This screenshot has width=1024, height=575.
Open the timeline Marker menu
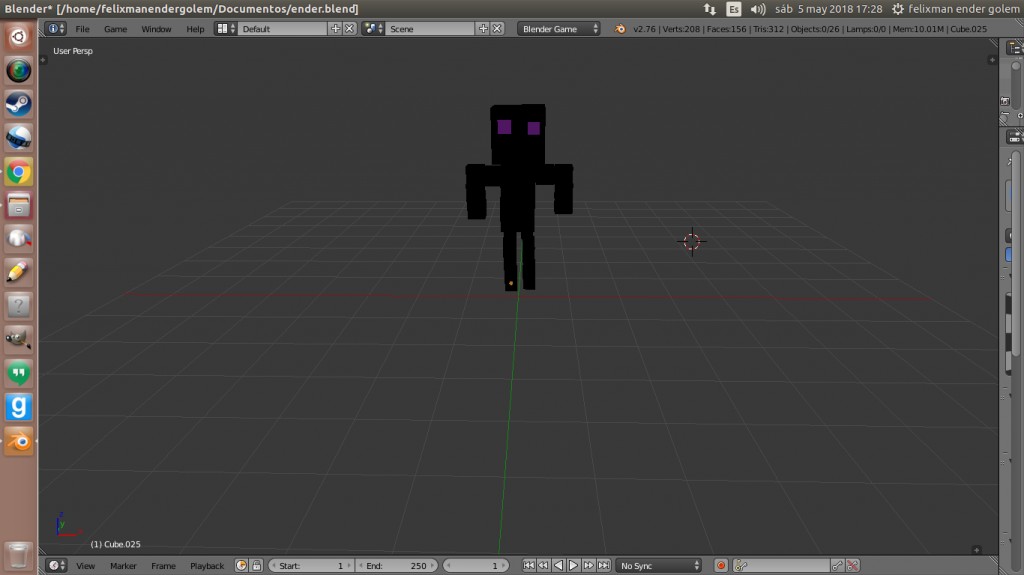pyautogui.click(x=123, y=566)
